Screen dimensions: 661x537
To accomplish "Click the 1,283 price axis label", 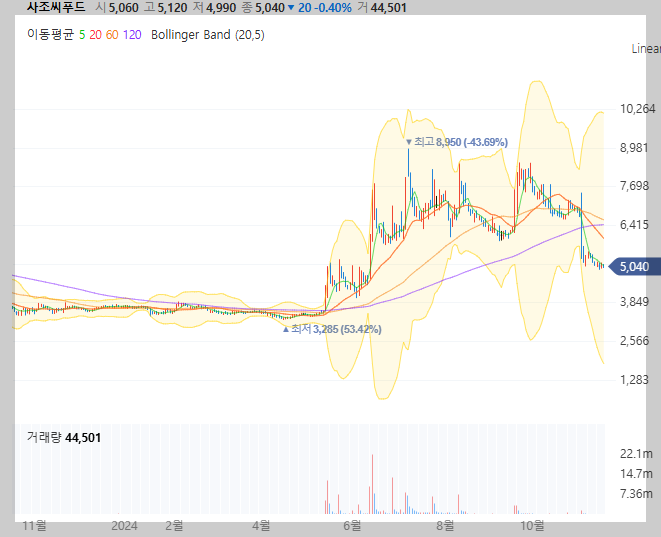I will (634, 379).
